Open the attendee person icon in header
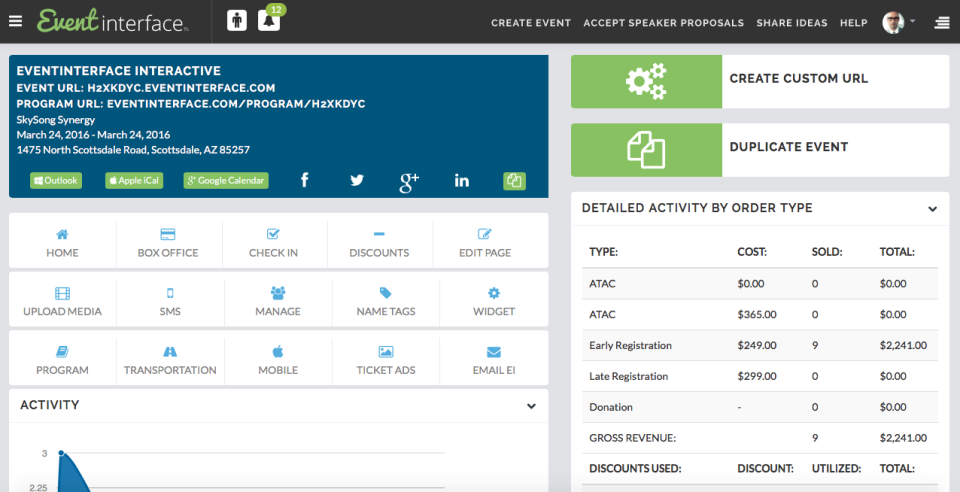The width and height of the screenshot is (960, 492). tap(237, 21)
